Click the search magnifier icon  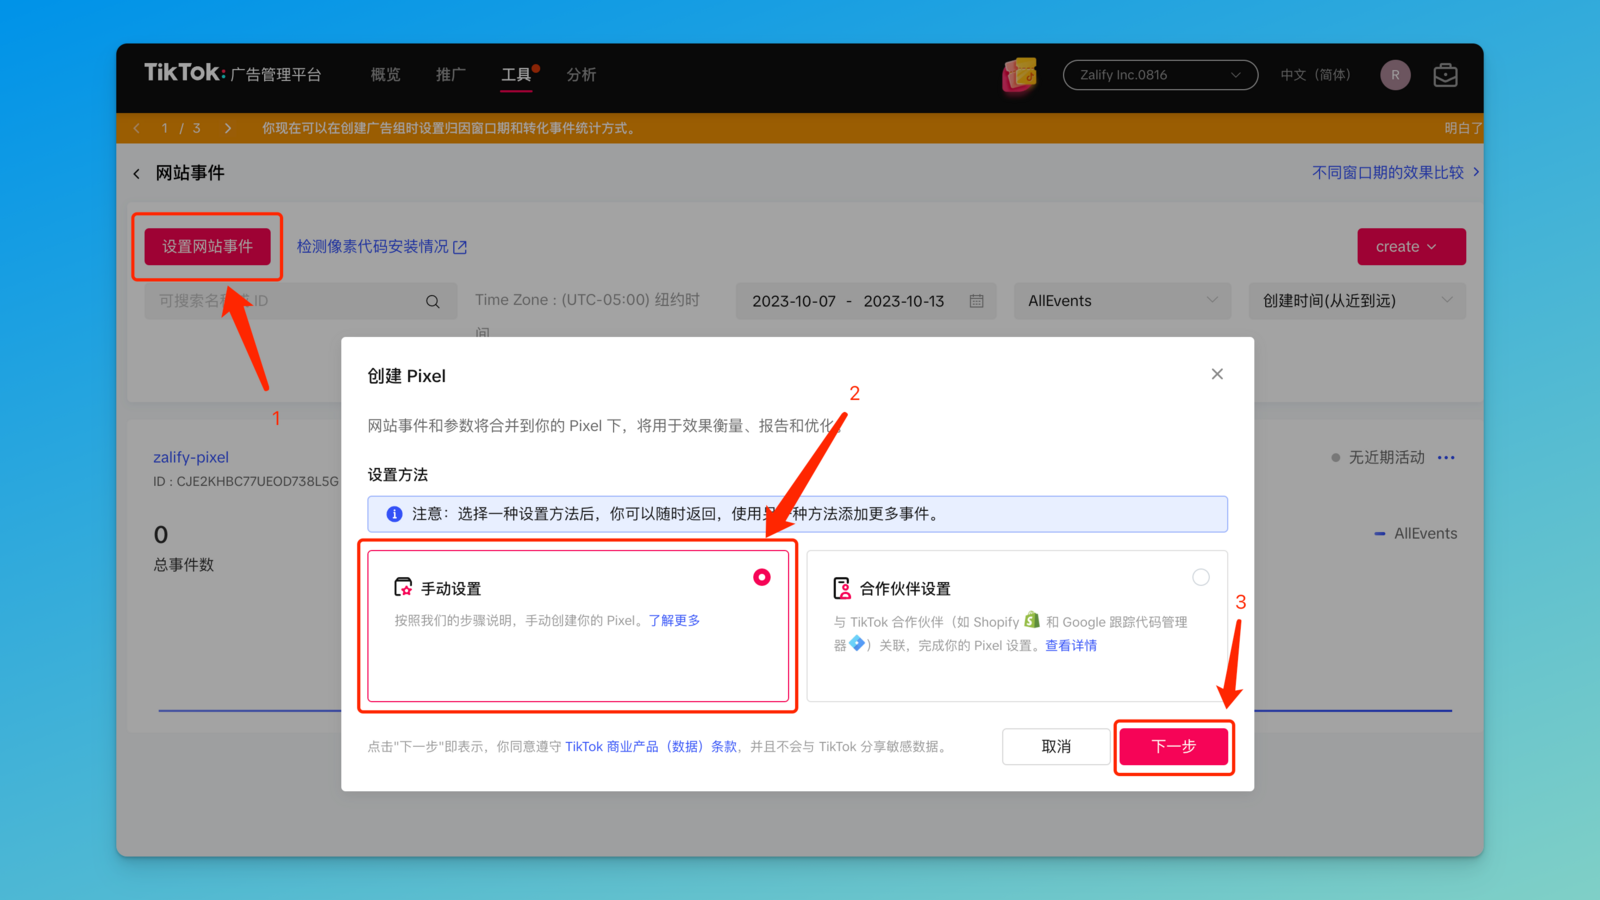click(x=433, y=302)
